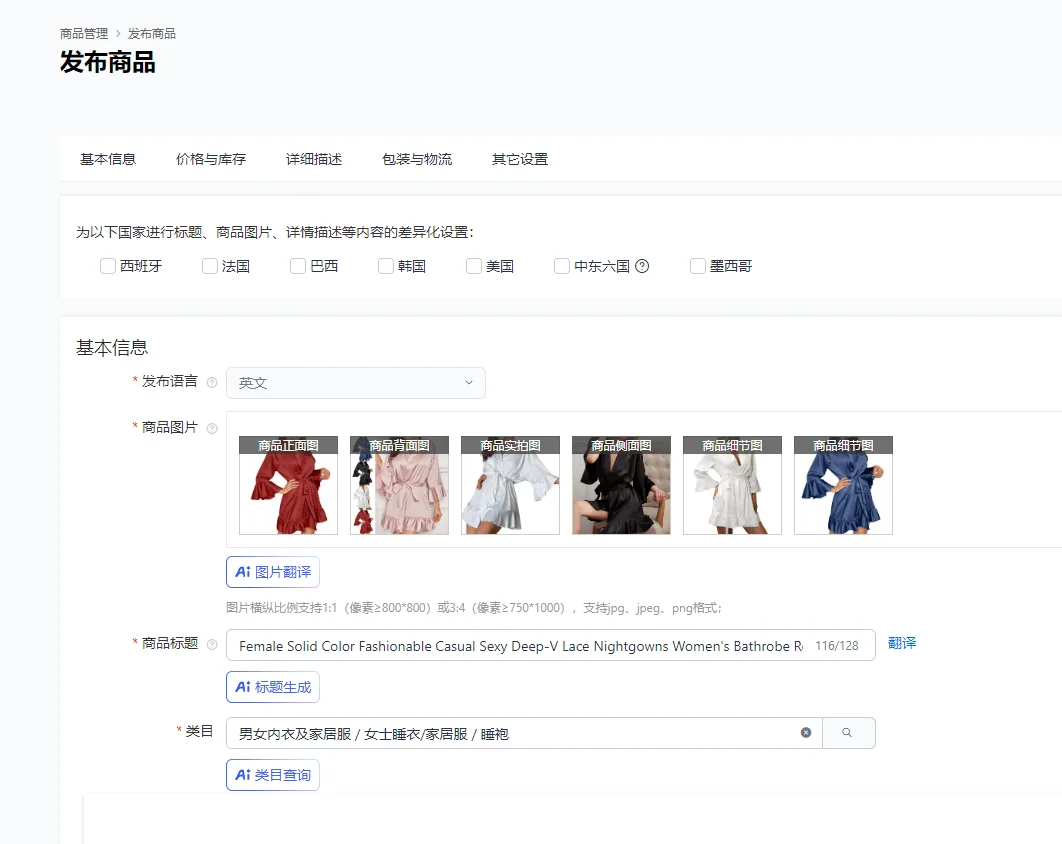
Task: Click help icon next to 发布语言
Action: click(x=211, y=382)
